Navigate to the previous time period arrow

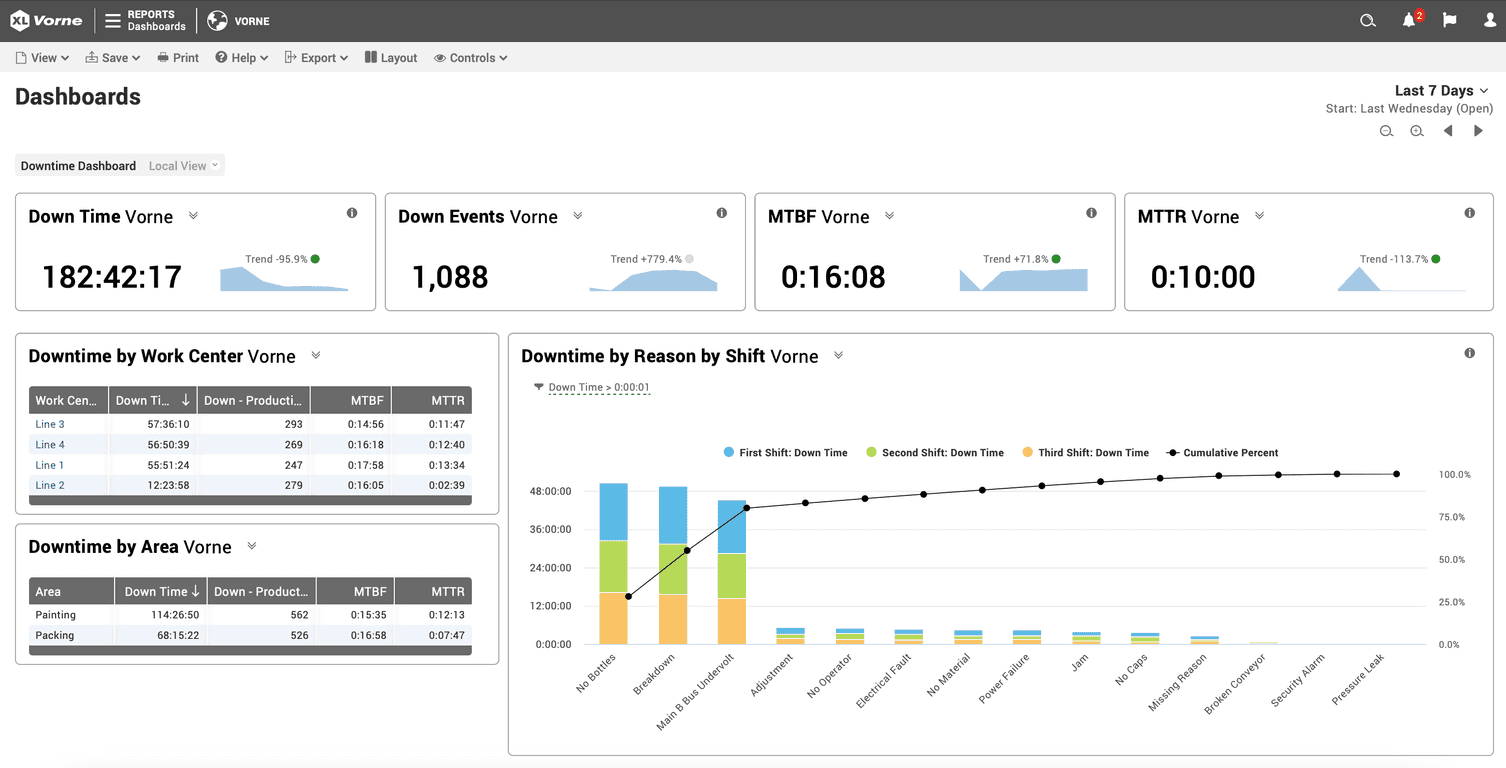pos(1449,130)
